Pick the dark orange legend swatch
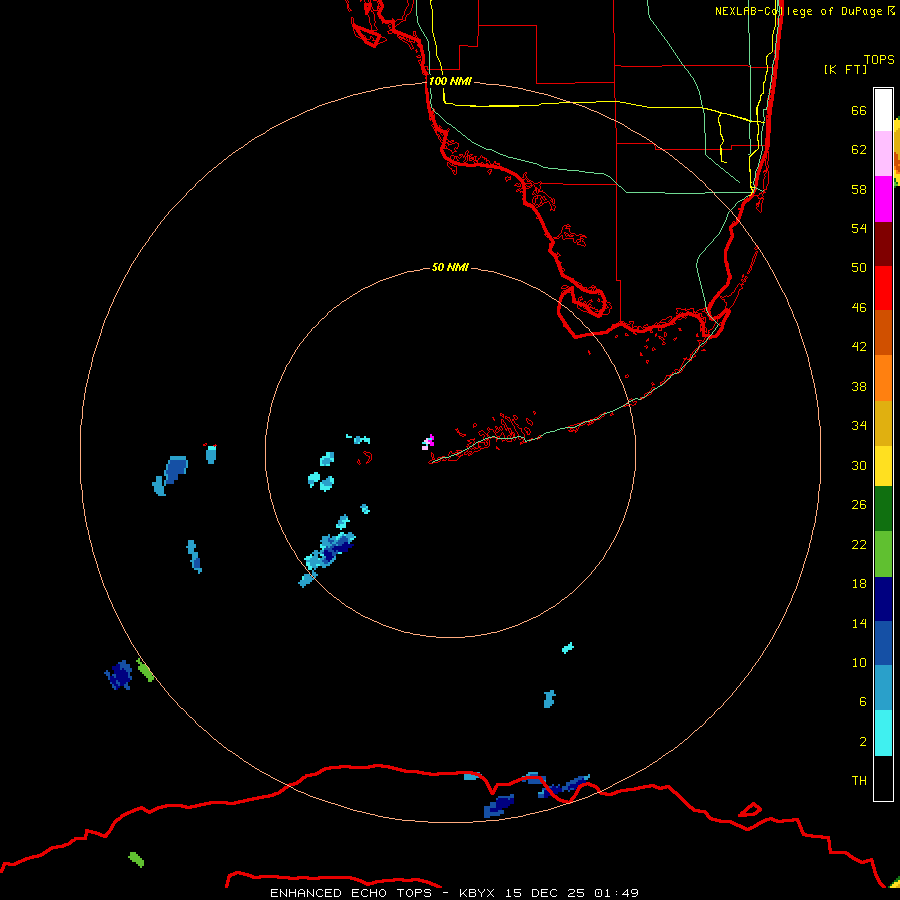The image size is (900, 900). [x=883, y=333]
